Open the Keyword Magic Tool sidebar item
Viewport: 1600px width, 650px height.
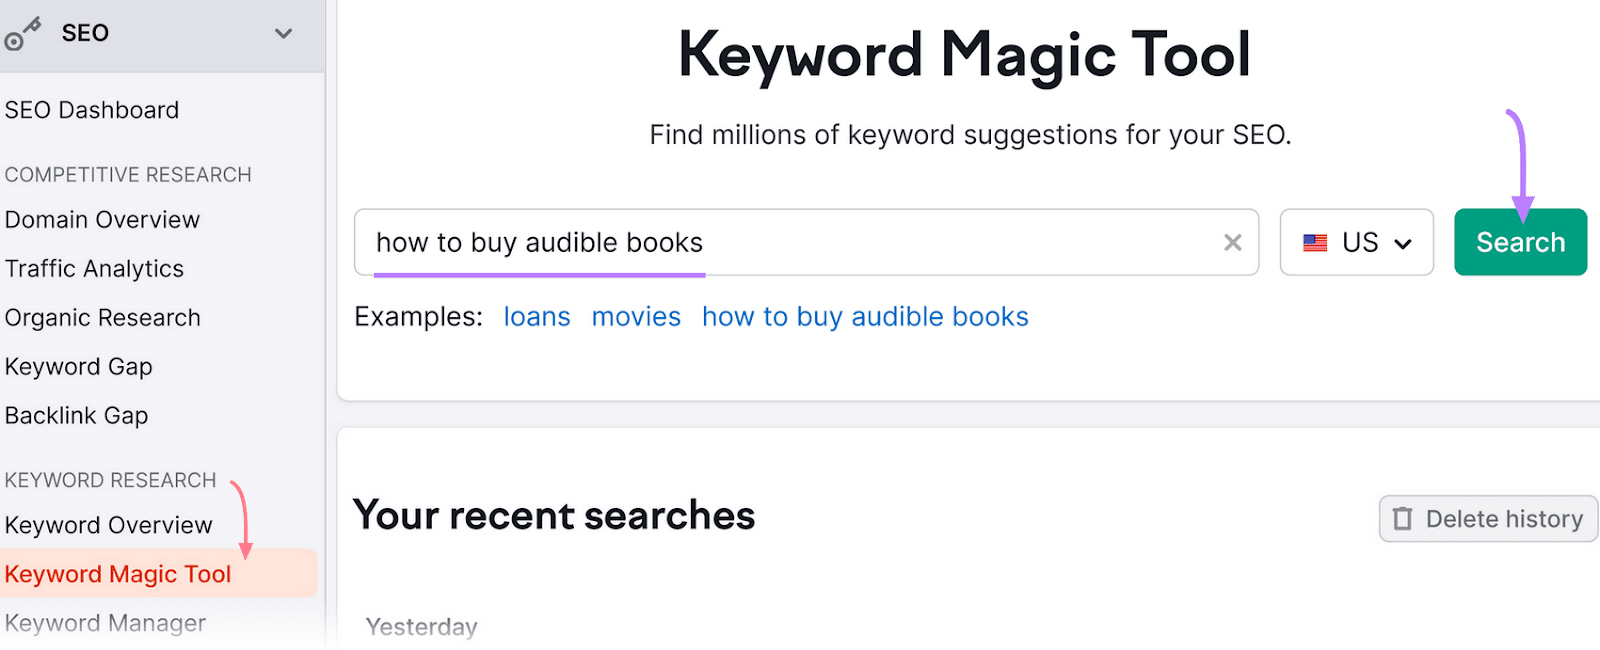[117, 573]
